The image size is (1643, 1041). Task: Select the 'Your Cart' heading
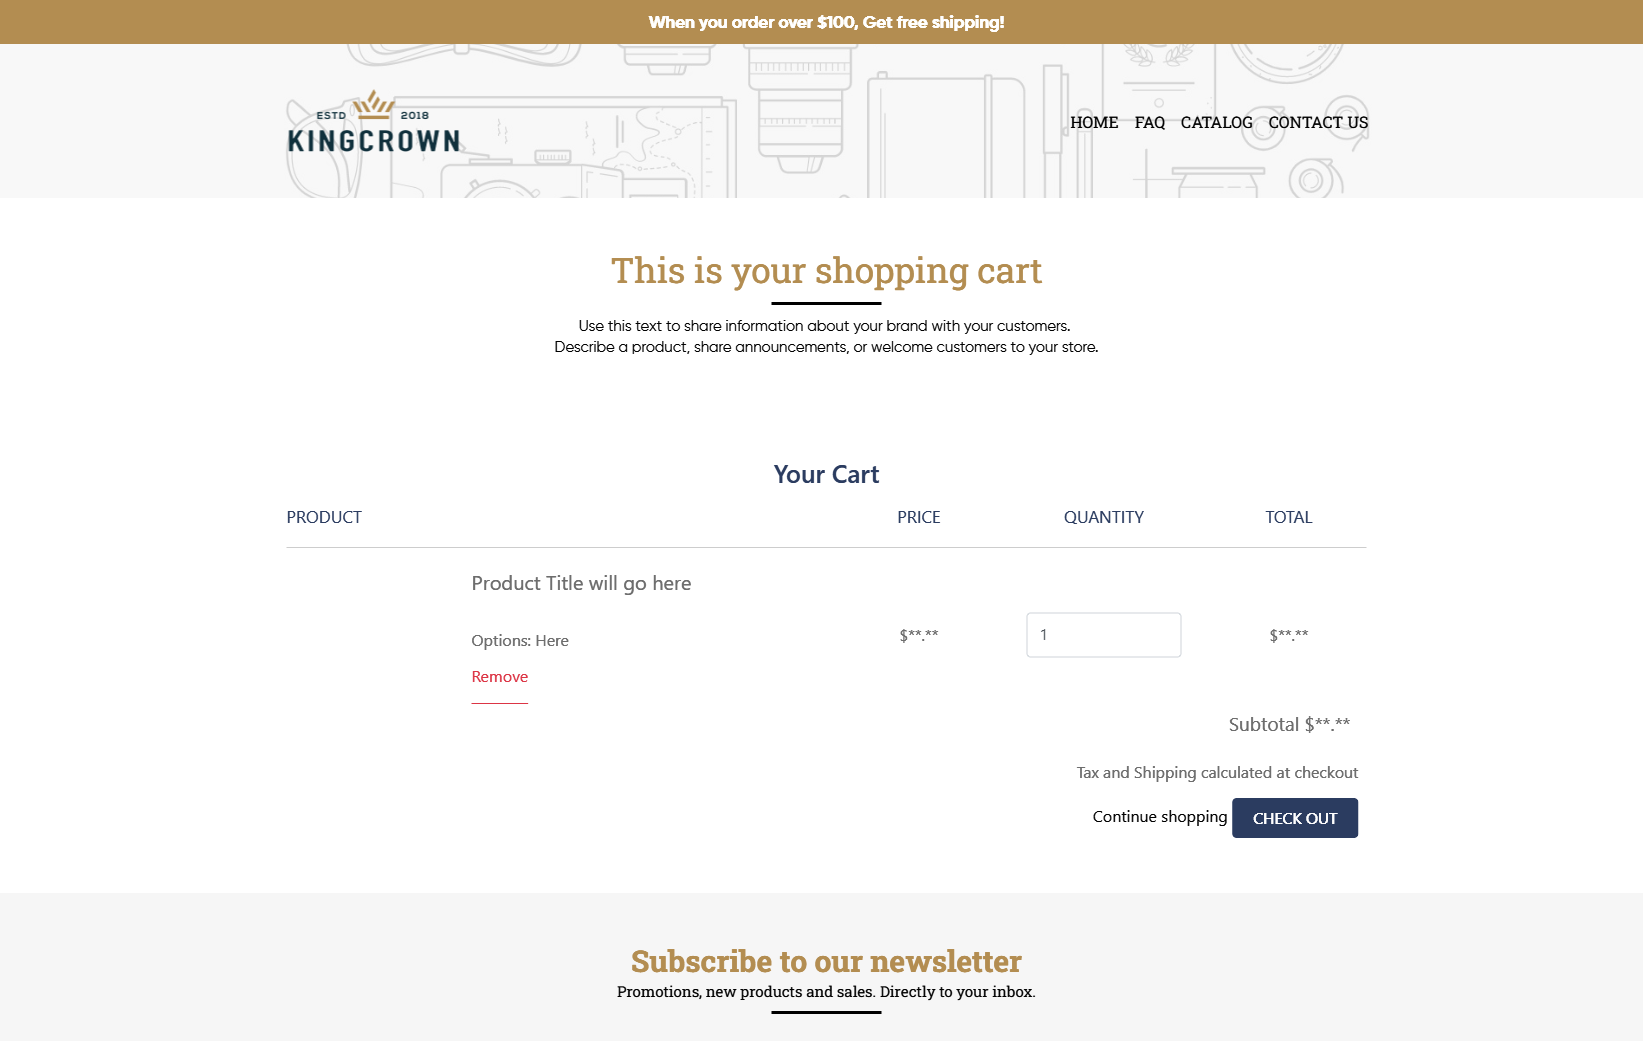826,475
